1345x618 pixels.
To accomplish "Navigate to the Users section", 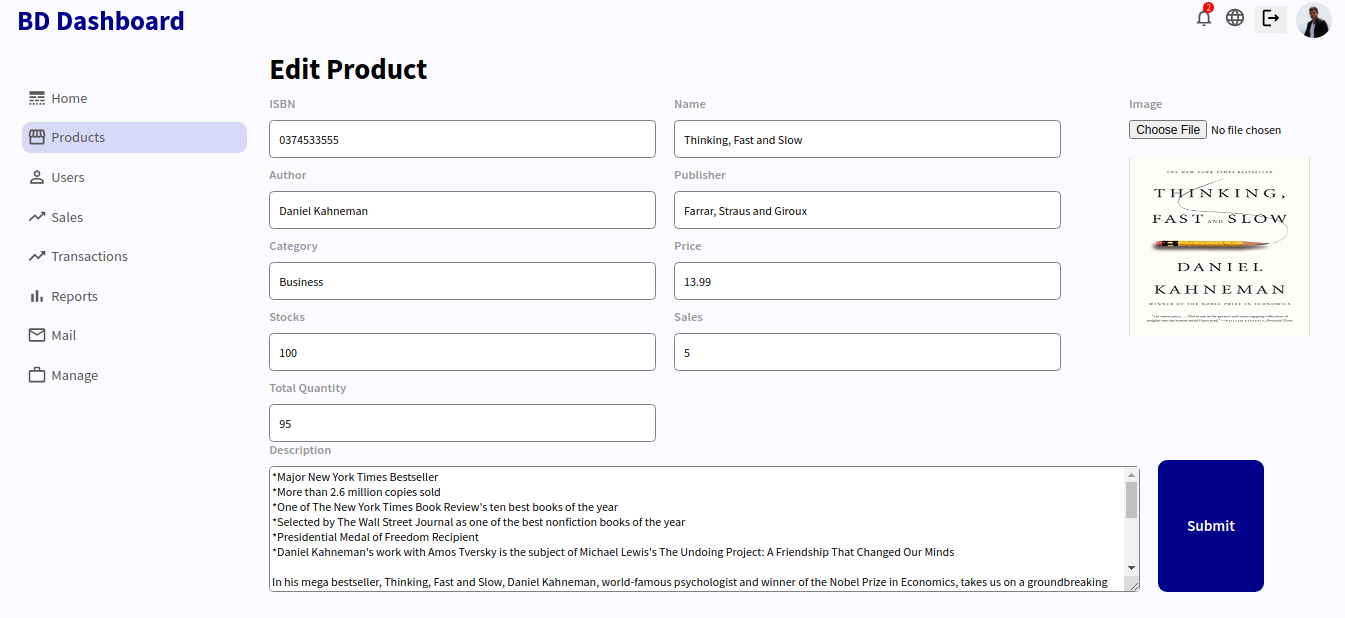I will pos(70,177).
